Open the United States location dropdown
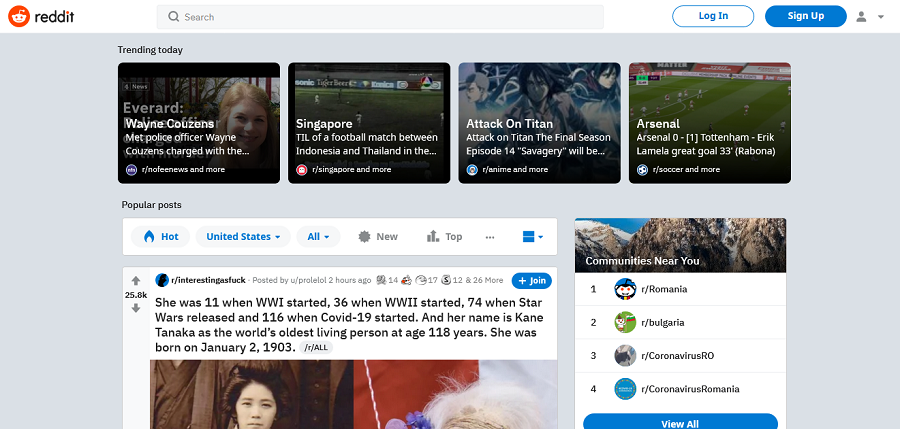900x429 pixels. [x=243, y=237]
